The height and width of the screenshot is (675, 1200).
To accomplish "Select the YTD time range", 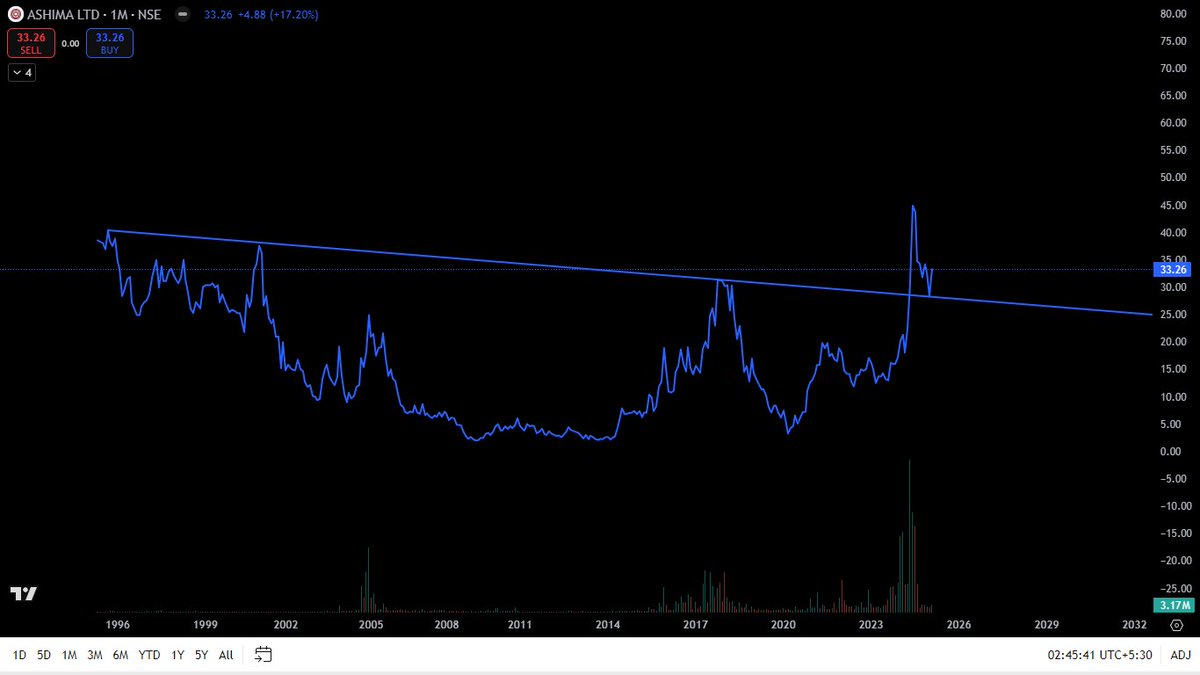I will click(x=149, y=655).
